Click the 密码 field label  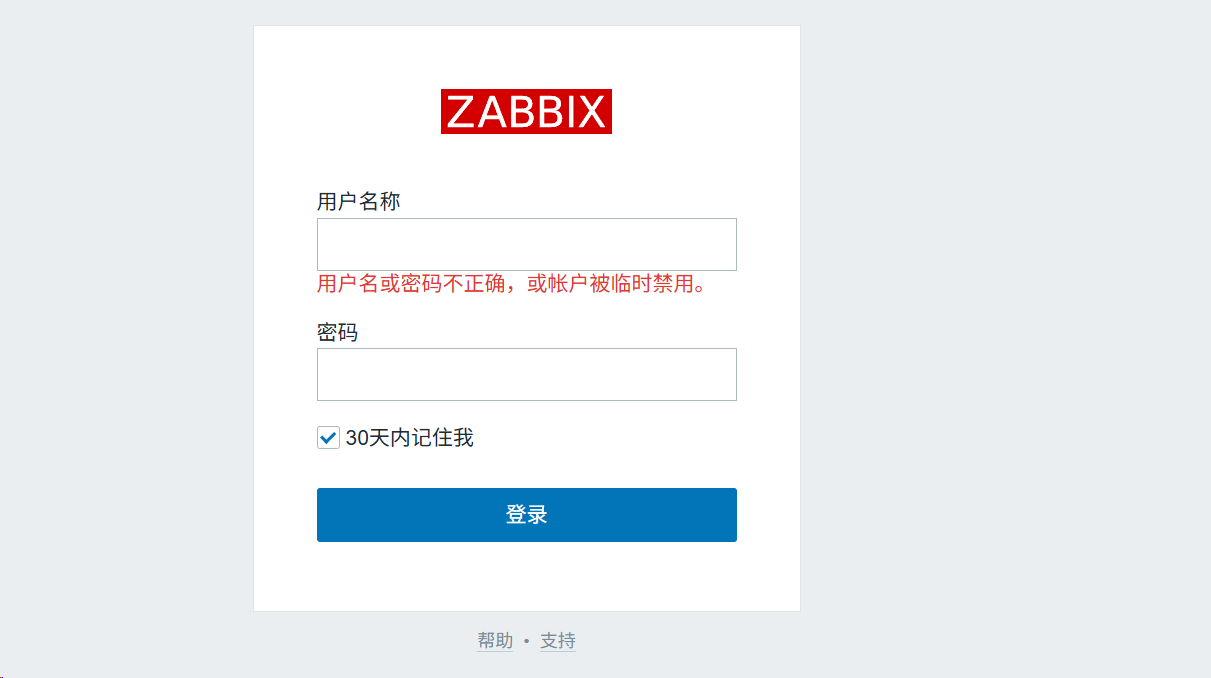pyautogui.click(x=337, y=332)
